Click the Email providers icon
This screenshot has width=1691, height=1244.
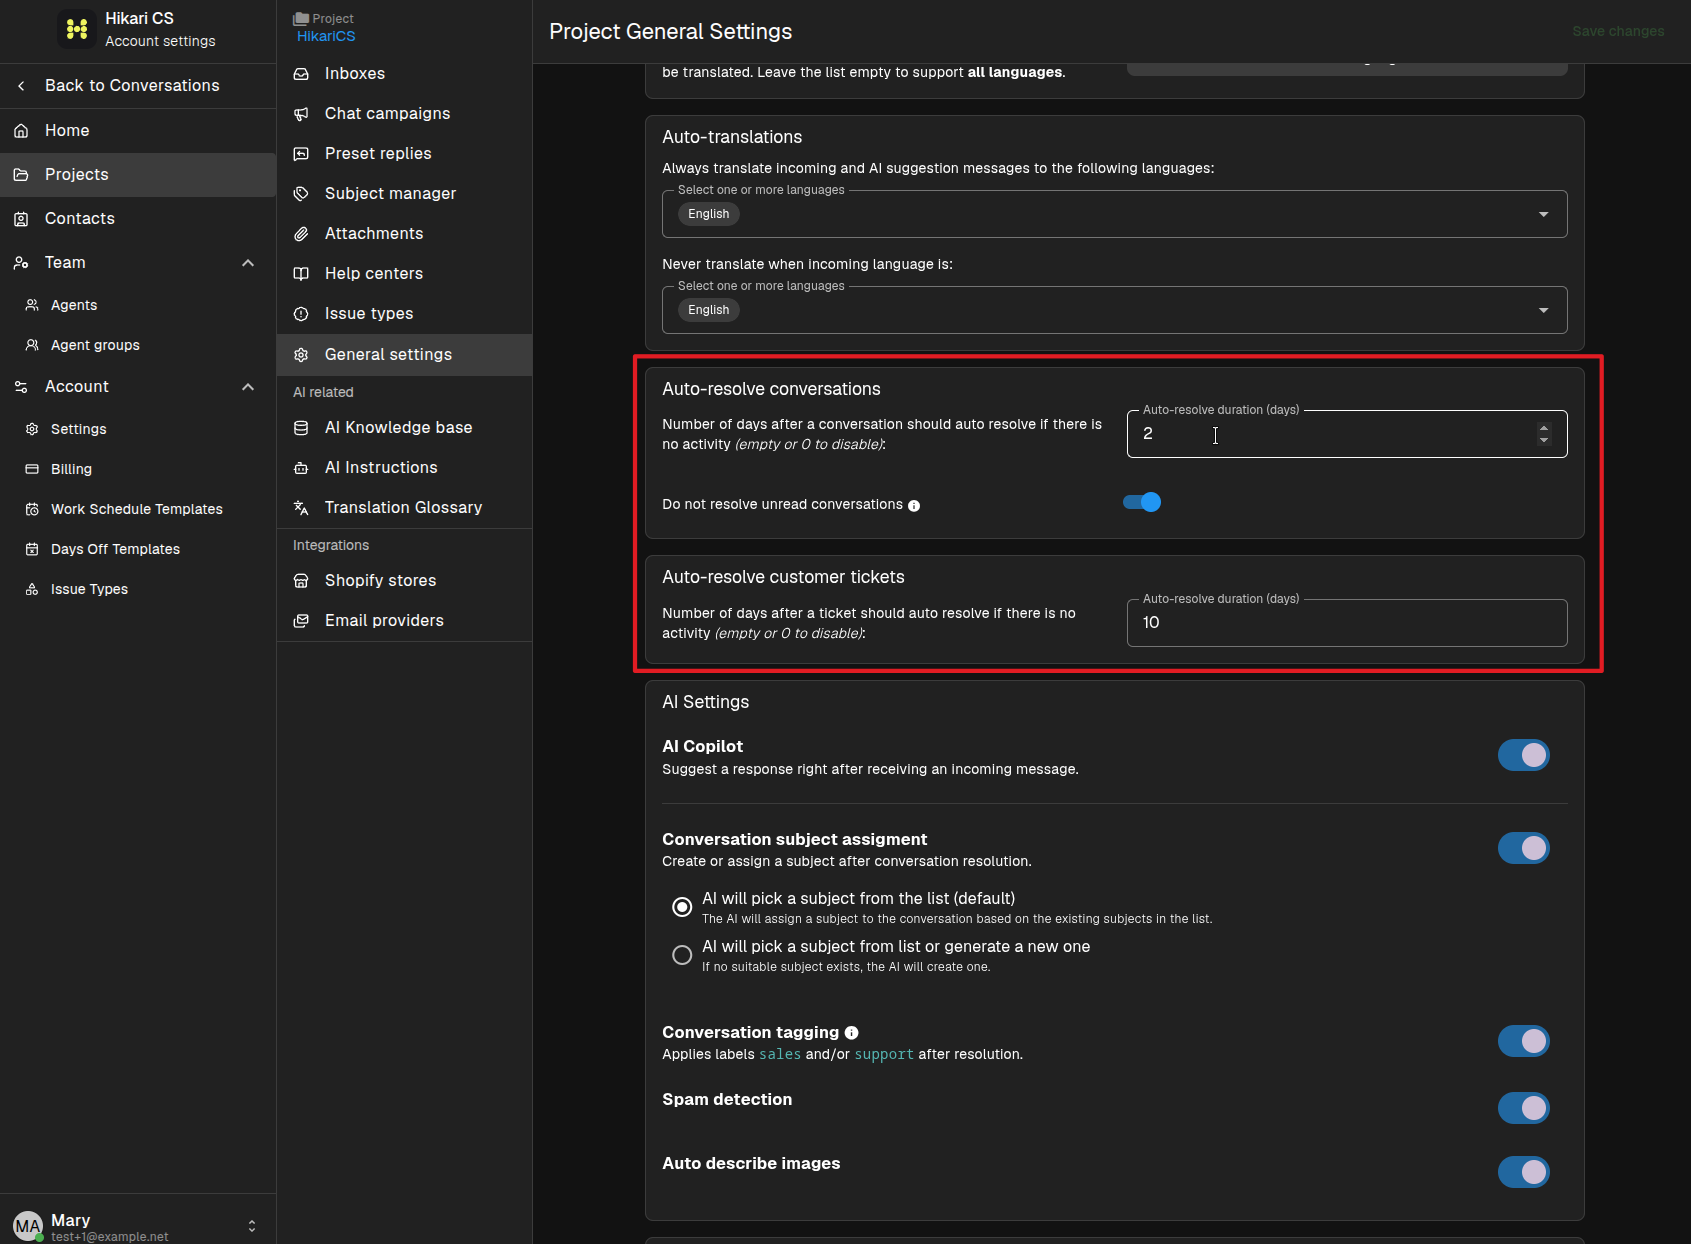[301, 621]
